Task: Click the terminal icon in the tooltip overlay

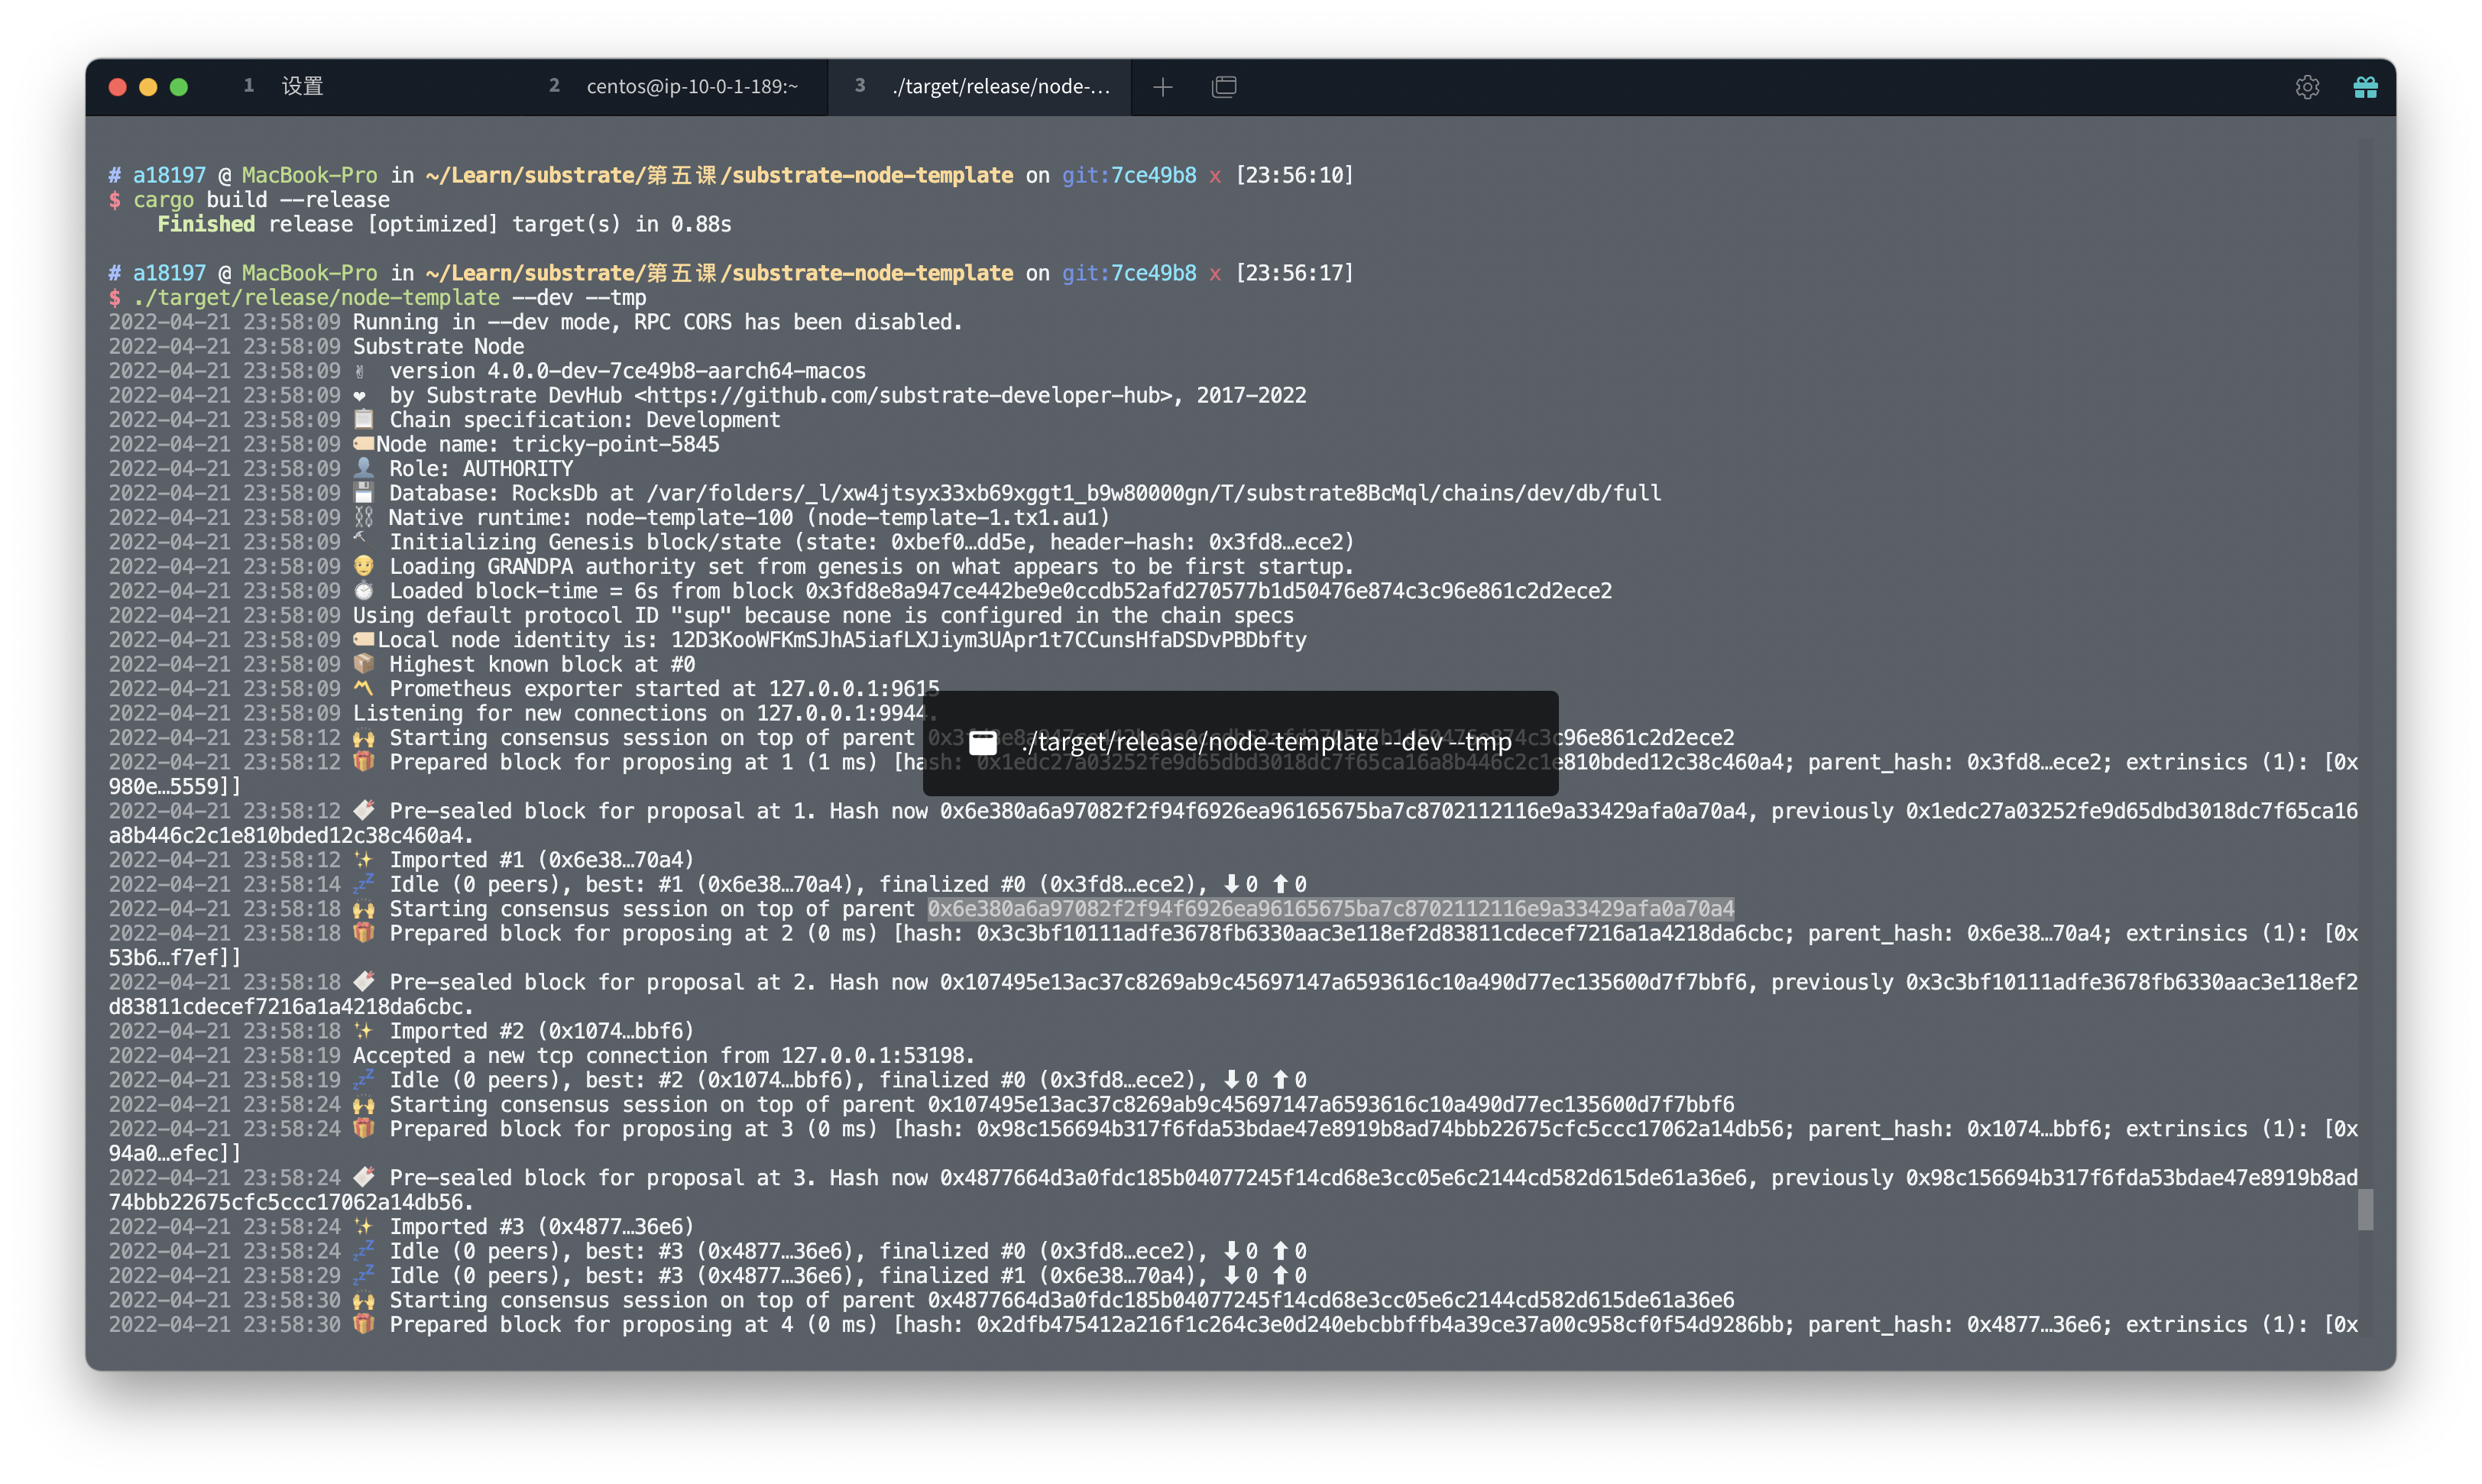Action: point(983,742)
